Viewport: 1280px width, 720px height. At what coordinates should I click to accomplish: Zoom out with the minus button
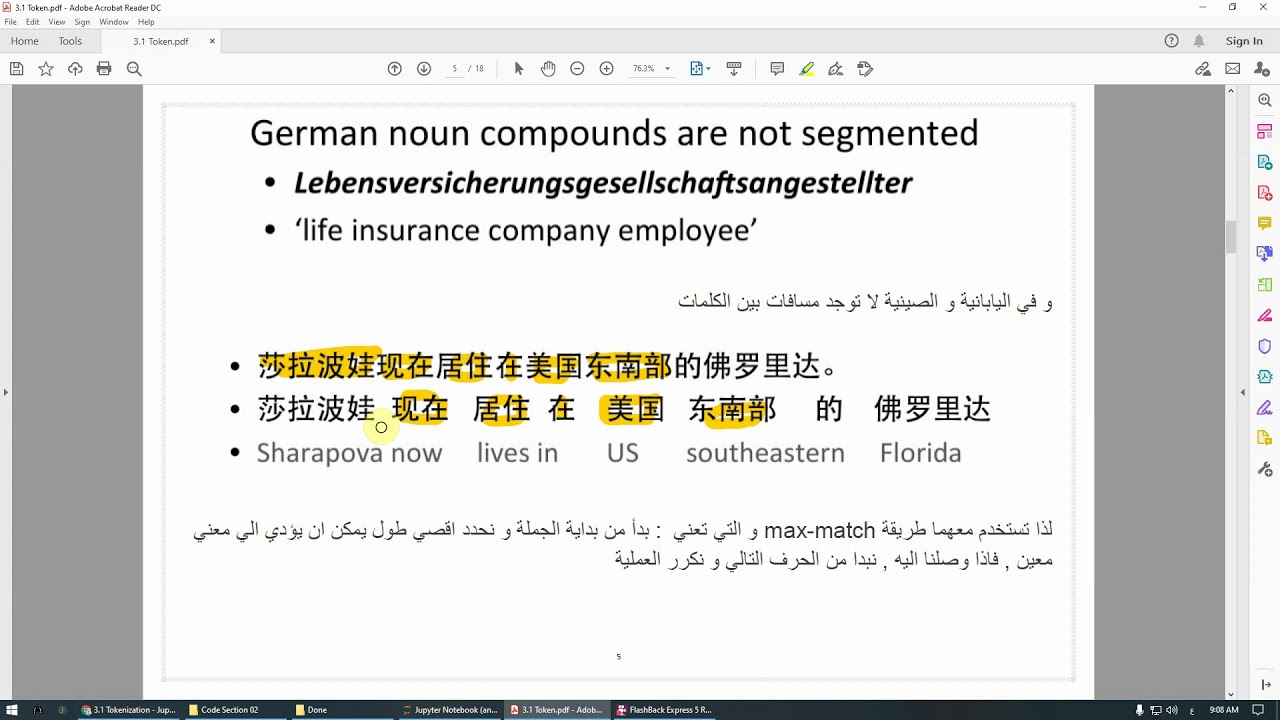(x=577, y=69)
